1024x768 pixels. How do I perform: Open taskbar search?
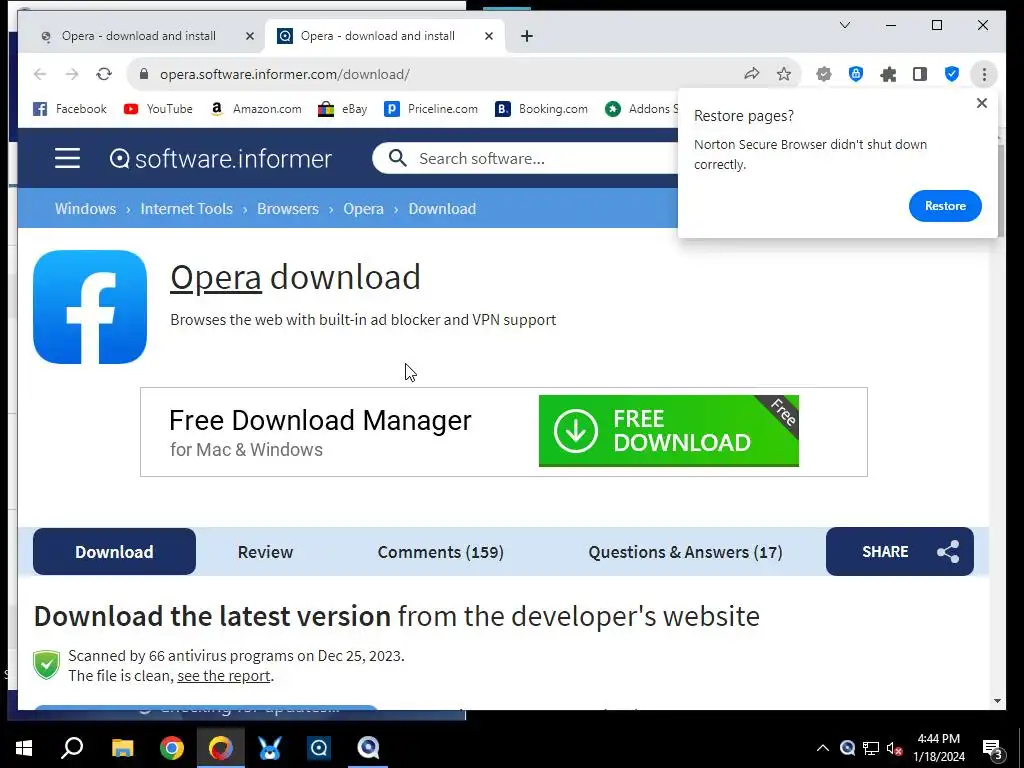(x=72, y=748)
